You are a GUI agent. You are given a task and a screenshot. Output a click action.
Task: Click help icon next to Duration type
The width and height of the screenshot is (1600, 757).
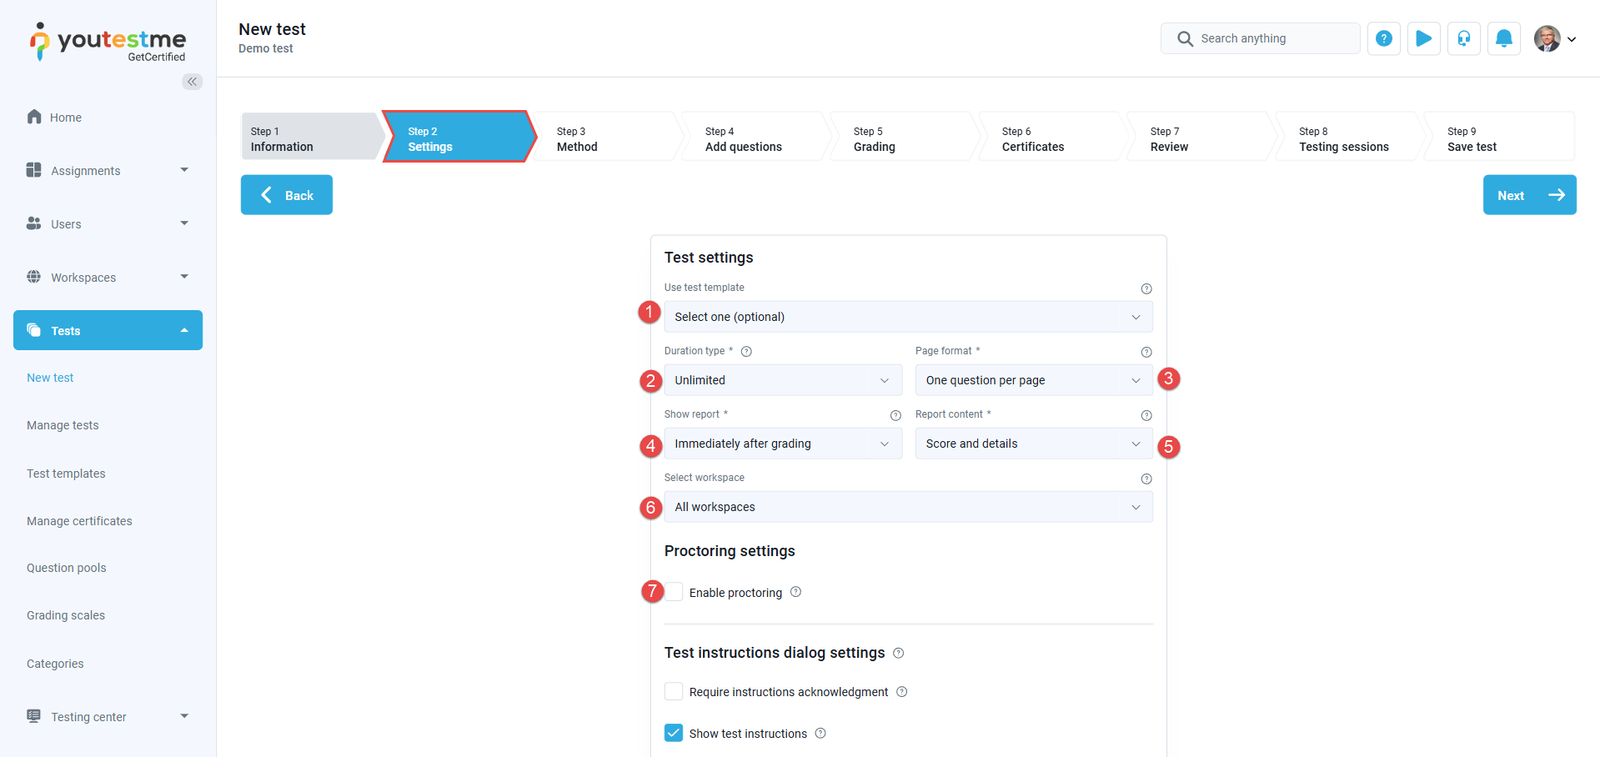point(746,352)
